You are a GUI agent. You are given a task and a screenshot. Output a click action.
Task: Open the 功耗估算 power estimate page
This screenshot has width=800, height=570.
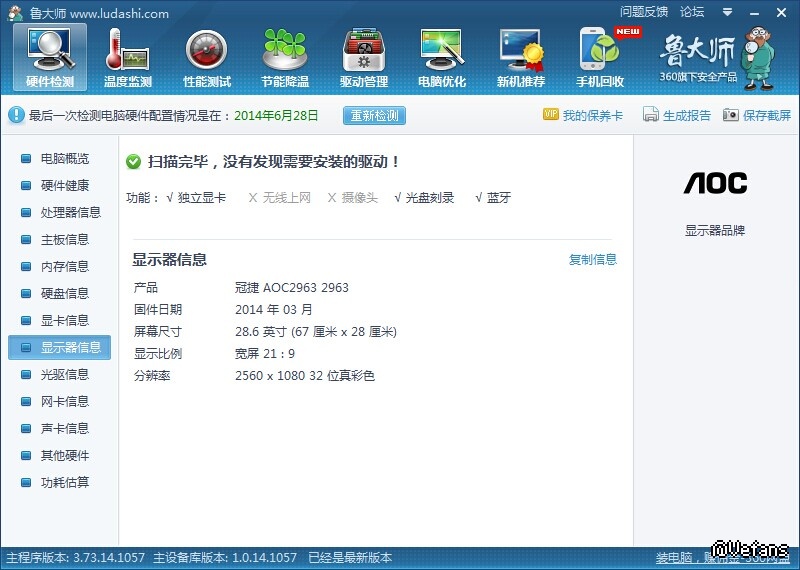click(x=64, y=482)
